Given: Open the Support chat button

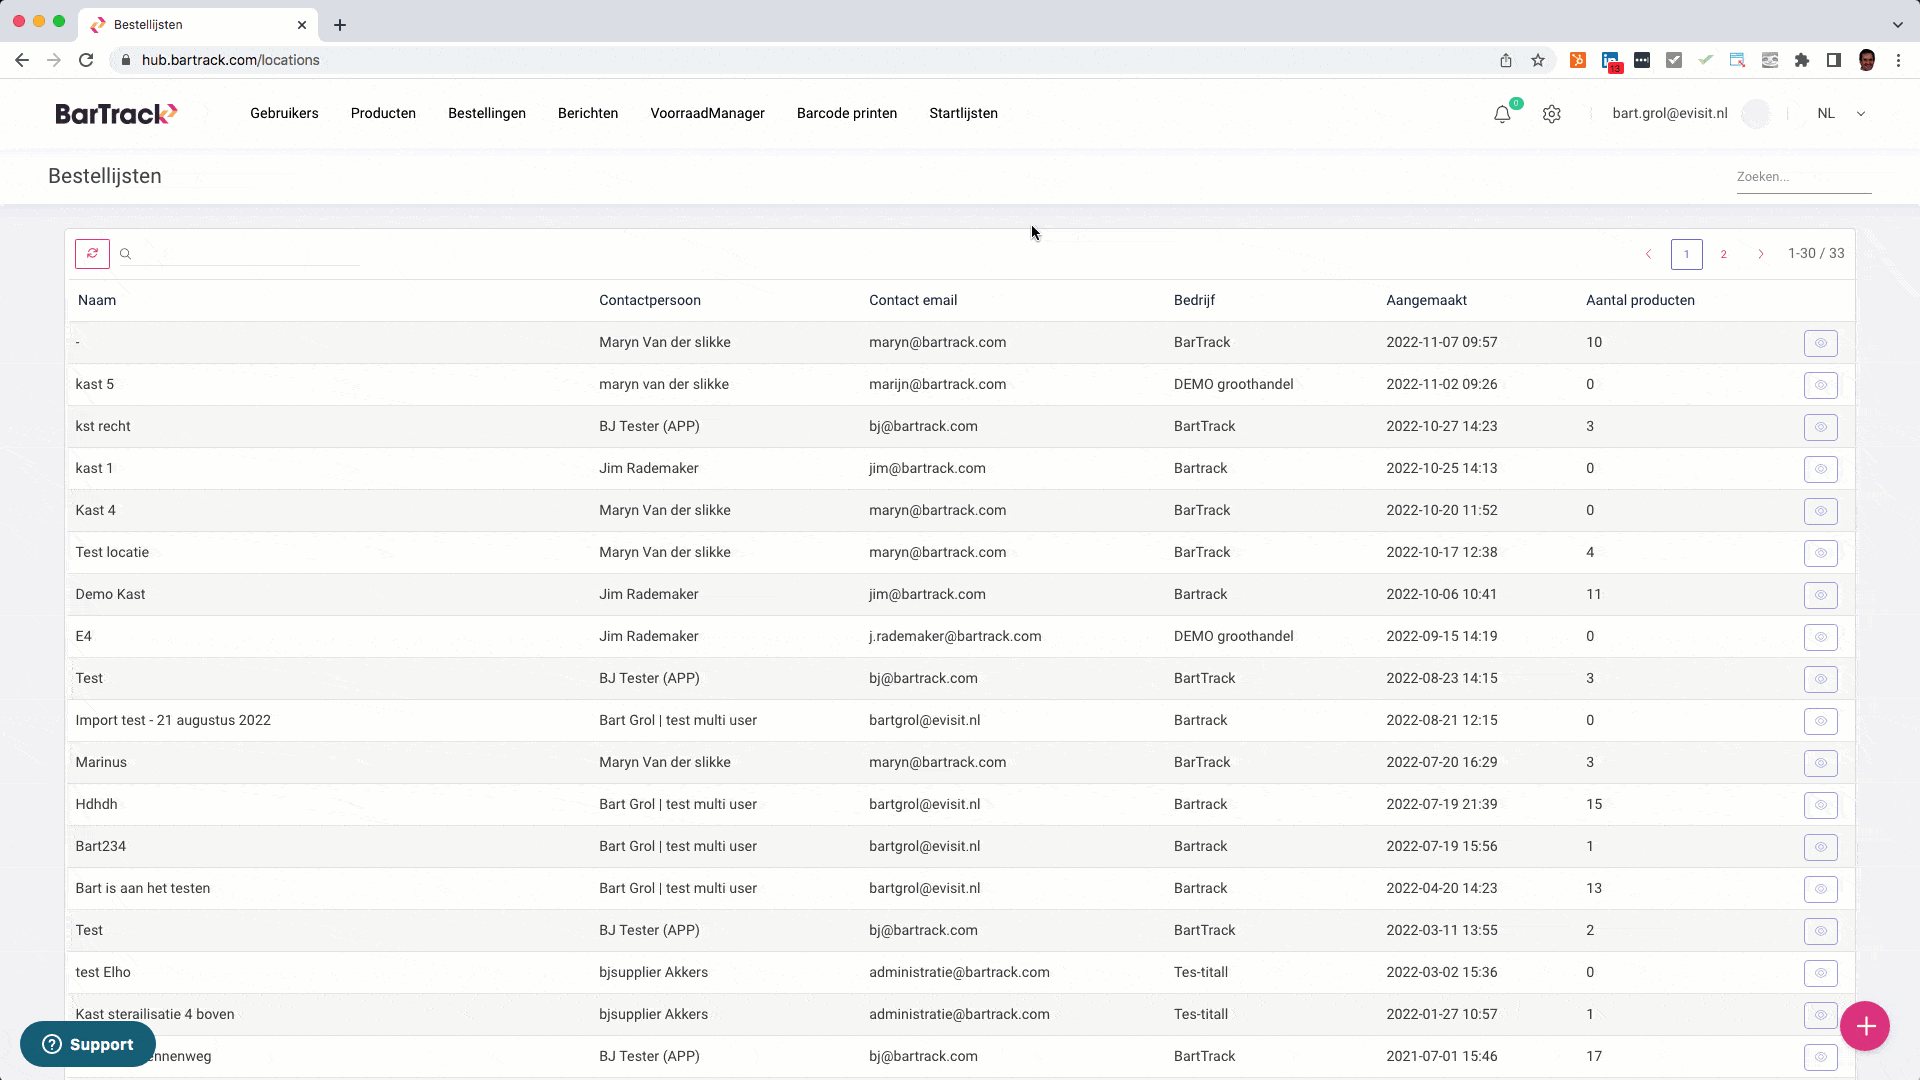Looking at the screenshot, I should [88, 1044].
